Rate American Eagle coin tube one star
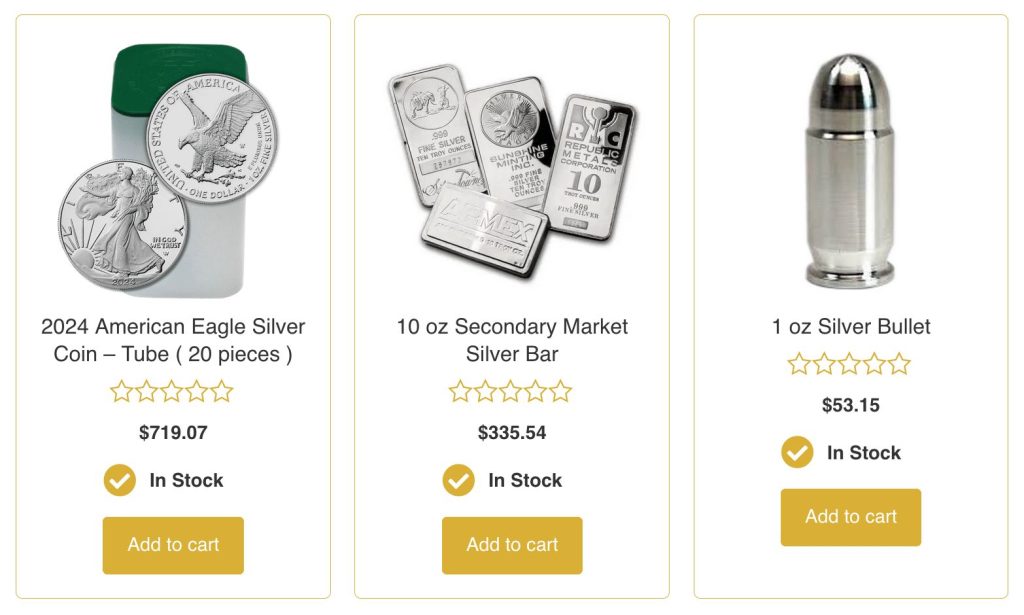The height and width of the screenshot is (615, 1024). [122, 391]
